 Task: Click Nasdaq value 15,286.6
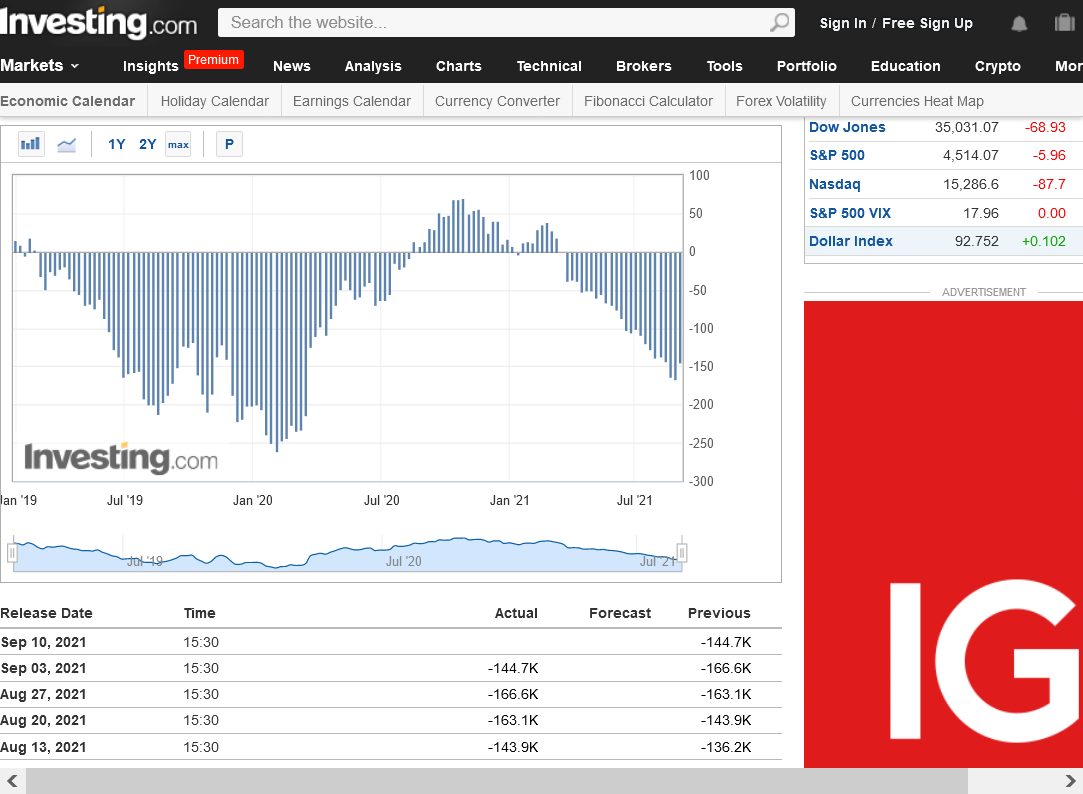[x=971, y=184]
